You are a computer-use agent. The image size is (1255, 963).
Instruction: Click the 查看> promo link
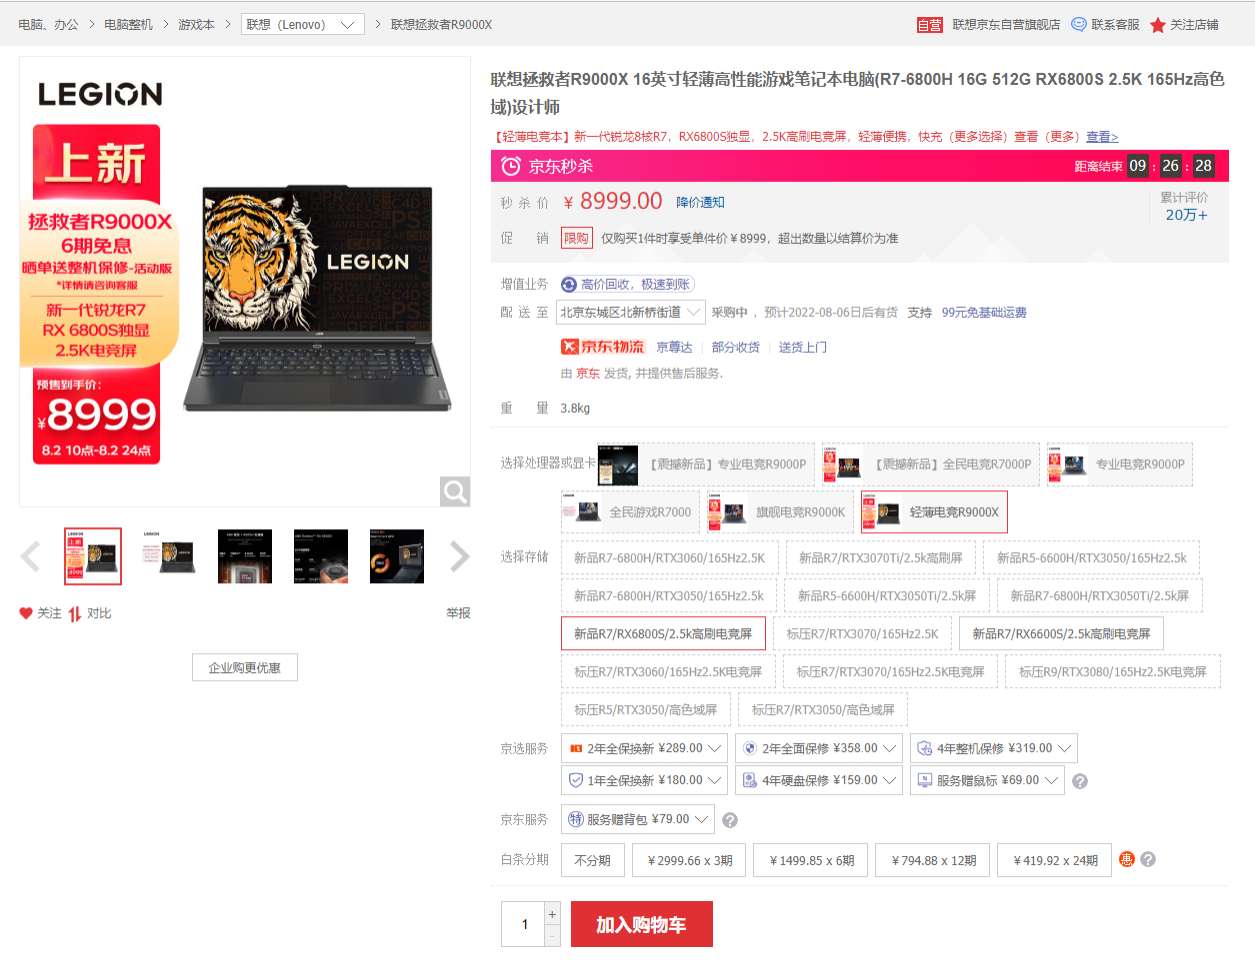(x=1102, y=137)
